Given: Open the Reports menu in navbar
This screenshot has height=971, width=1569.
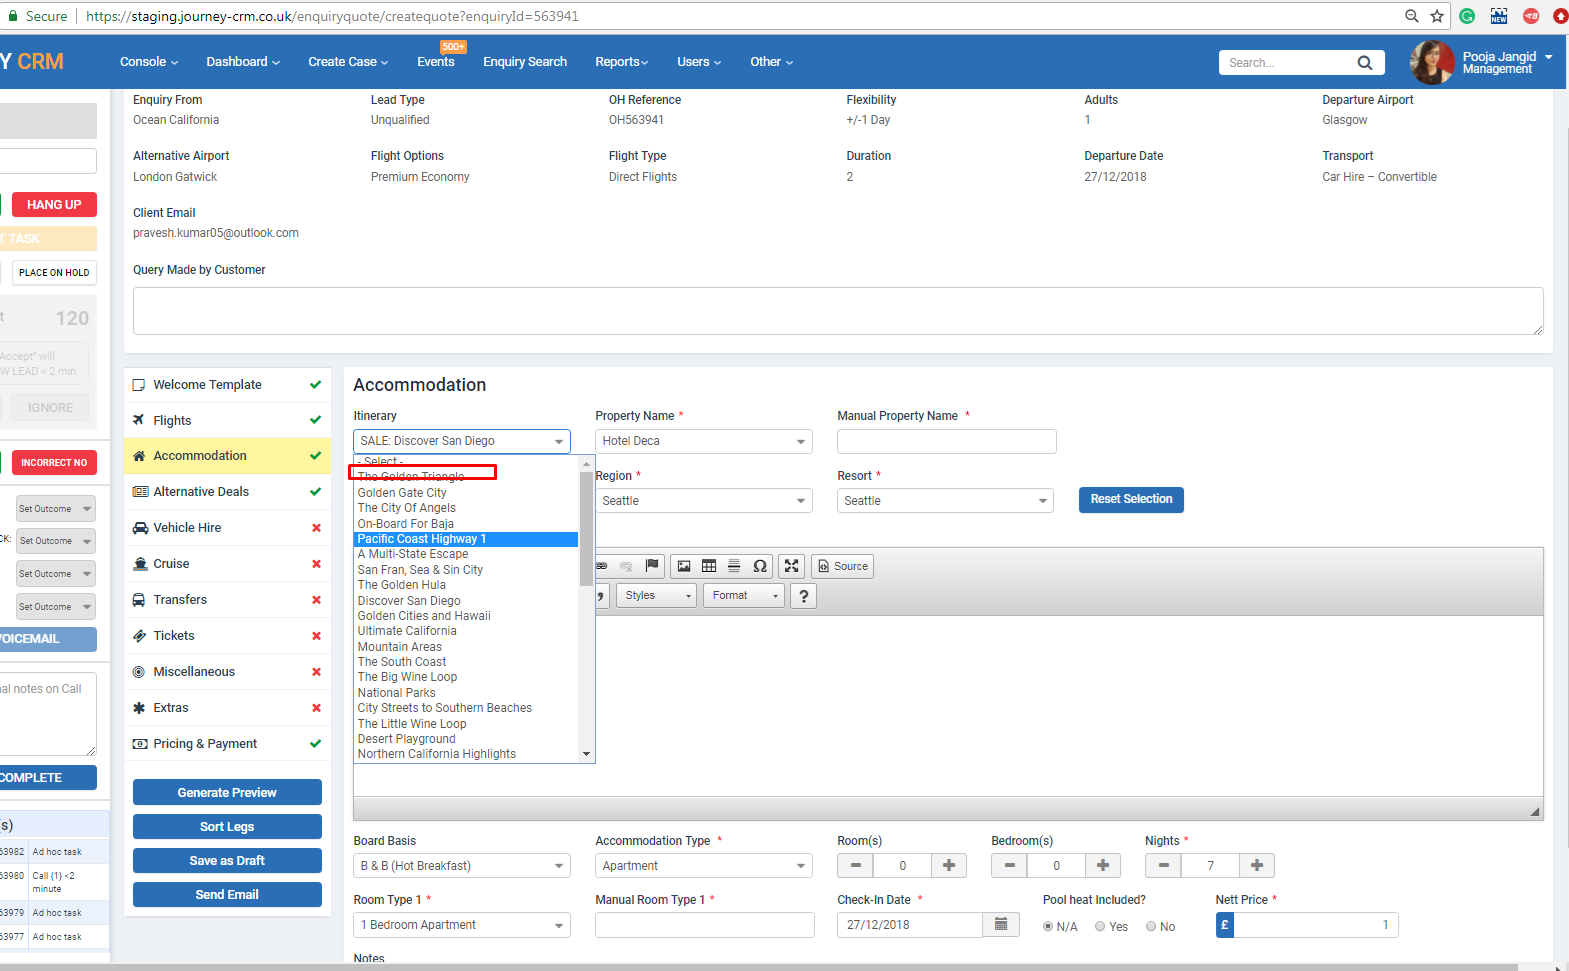Looking at the screenshot, I should 621,62.
